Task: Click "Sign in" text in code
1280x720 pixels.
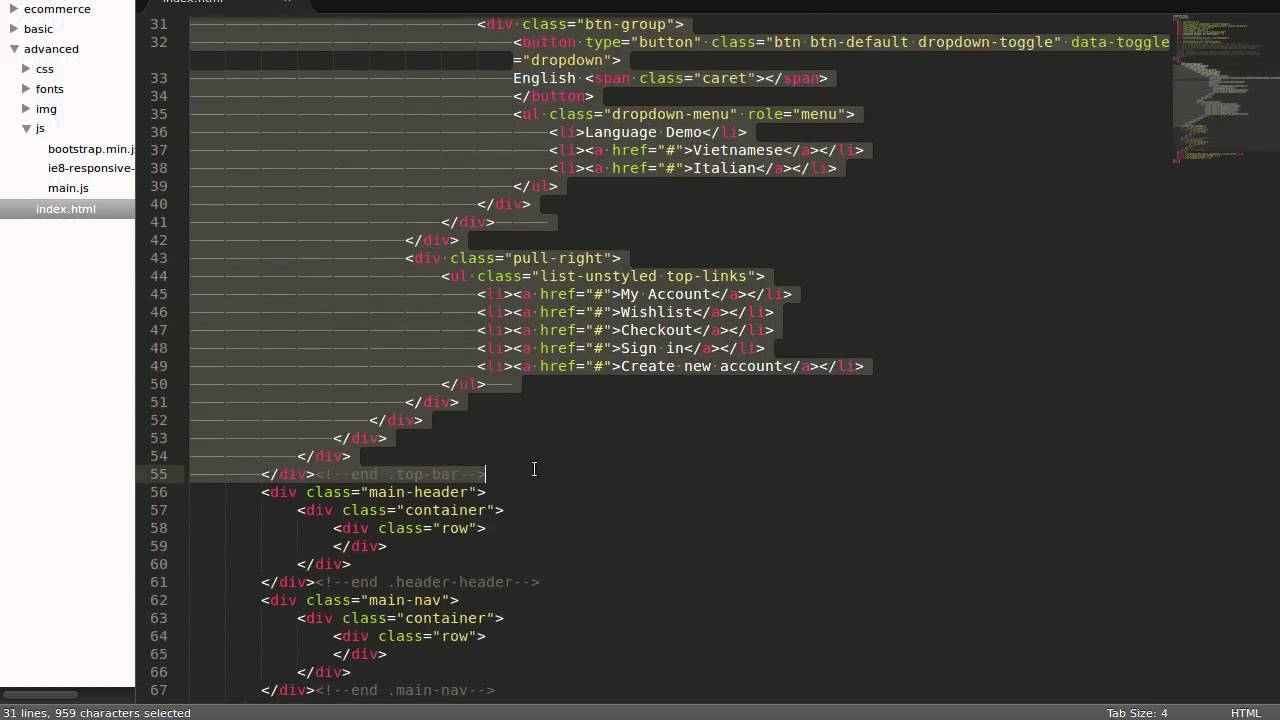Action: 653,348
